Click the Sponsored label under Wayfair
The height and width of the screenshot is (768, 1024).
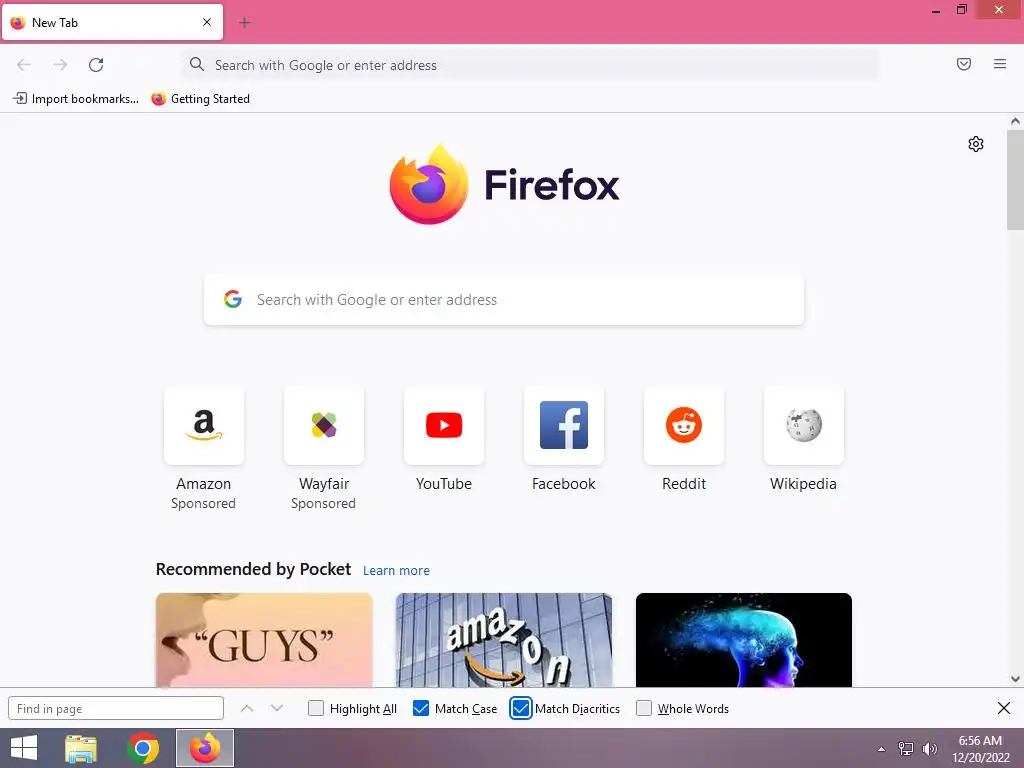pos(324,504)
